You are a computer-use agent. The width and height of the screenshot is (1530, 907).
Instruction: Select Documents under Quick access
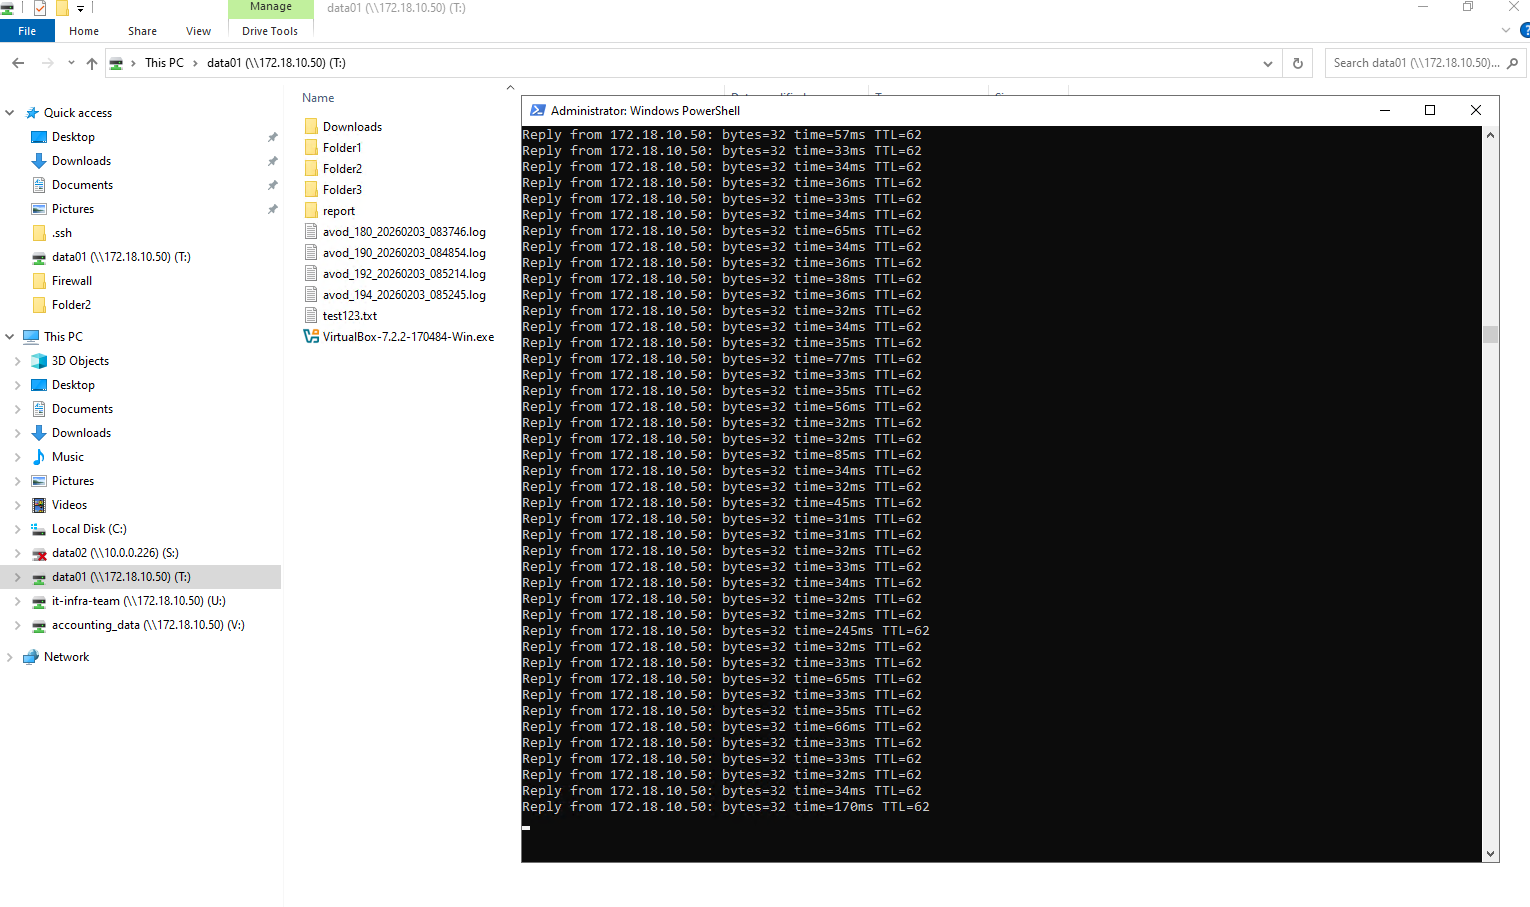click(82, 185)
